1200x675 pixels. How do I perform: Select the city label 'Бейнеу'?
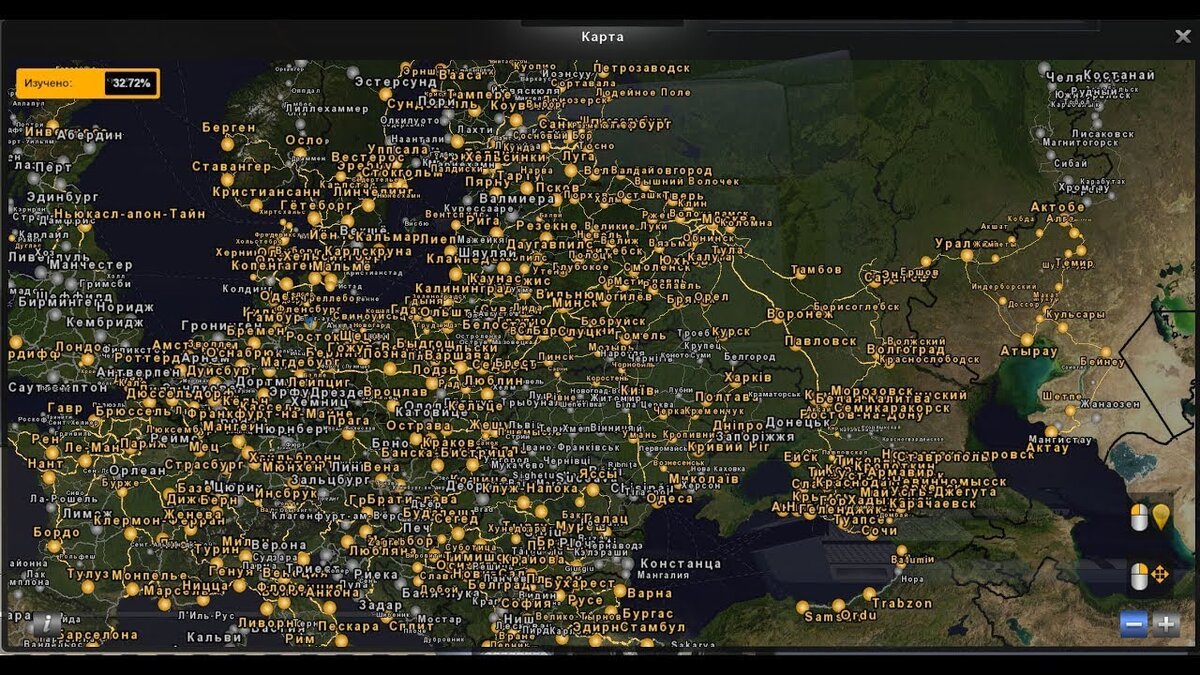1102,360
